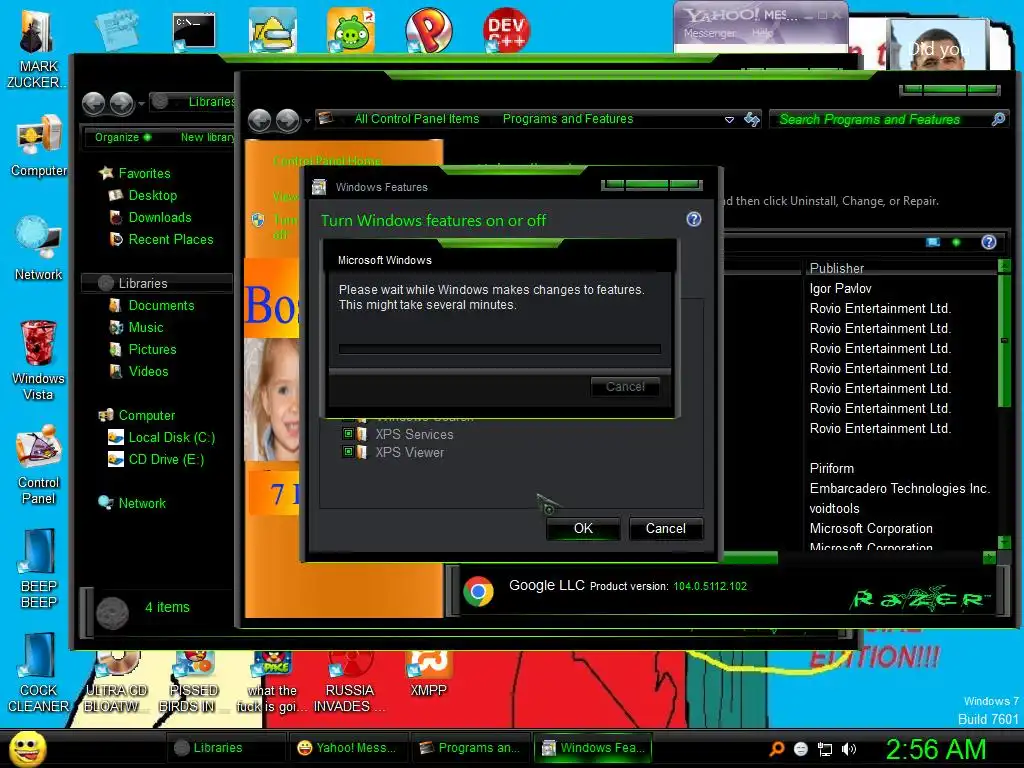
Task: Click the help icon in Windows Features dialog
Action: tap(694, 219)
